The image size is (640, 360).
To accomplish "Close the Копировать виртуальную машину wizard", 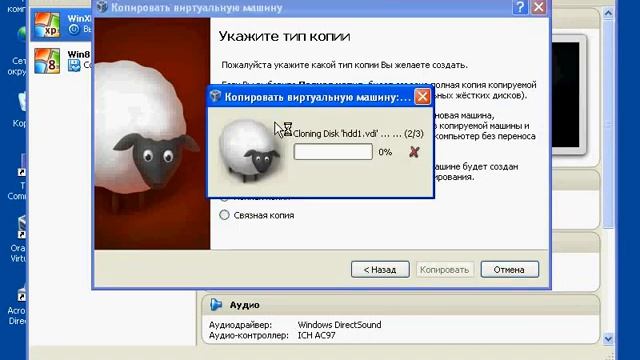I will point(539,7).
